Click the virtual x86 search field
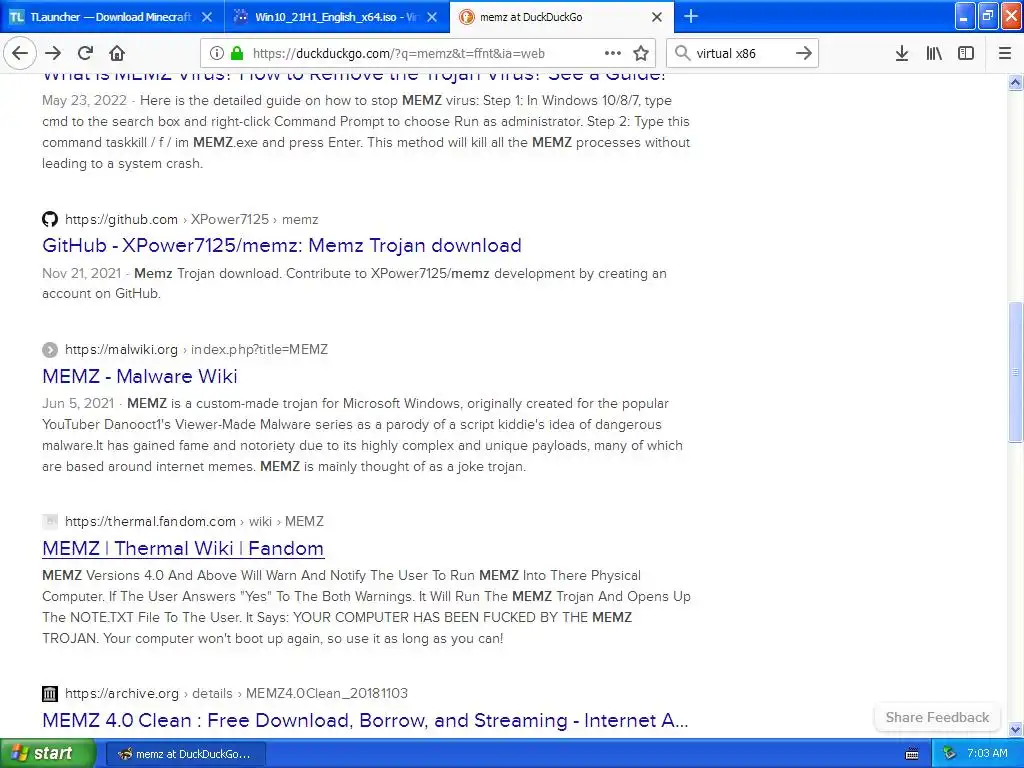The image size is (1024, 768). click(743, 53)
